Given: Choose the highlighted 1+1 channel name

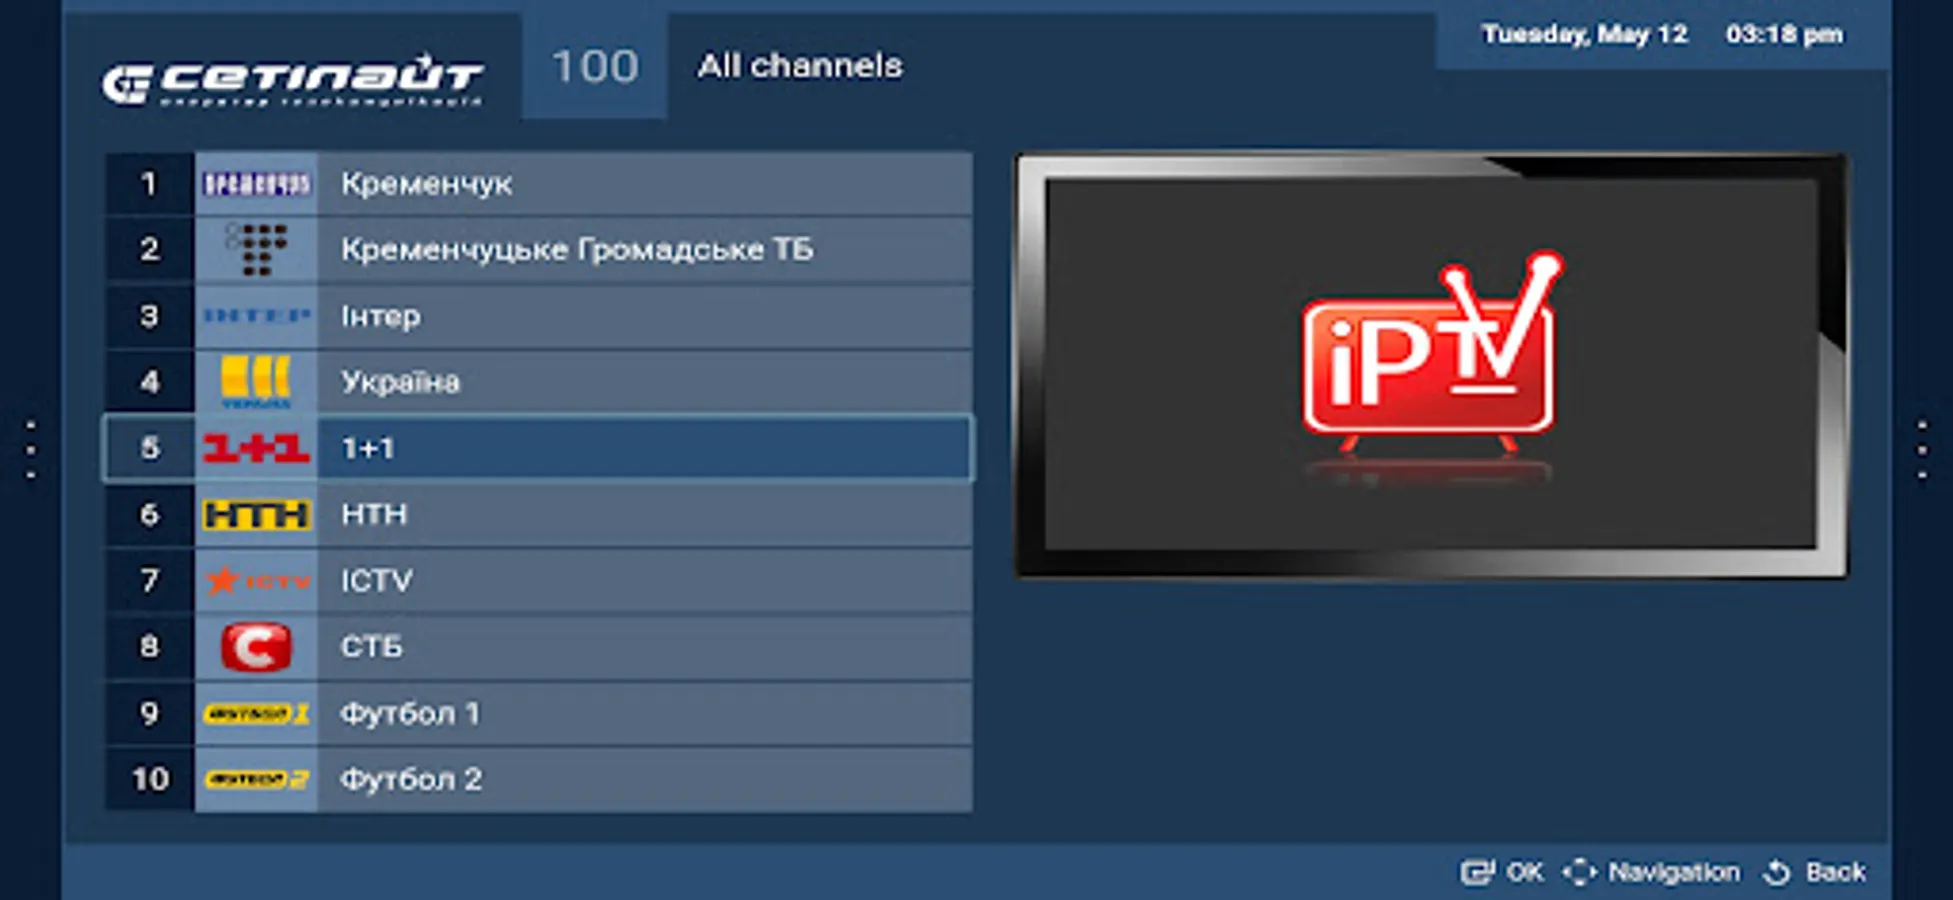Looking at the screenshot, I should tap(368, 448).
